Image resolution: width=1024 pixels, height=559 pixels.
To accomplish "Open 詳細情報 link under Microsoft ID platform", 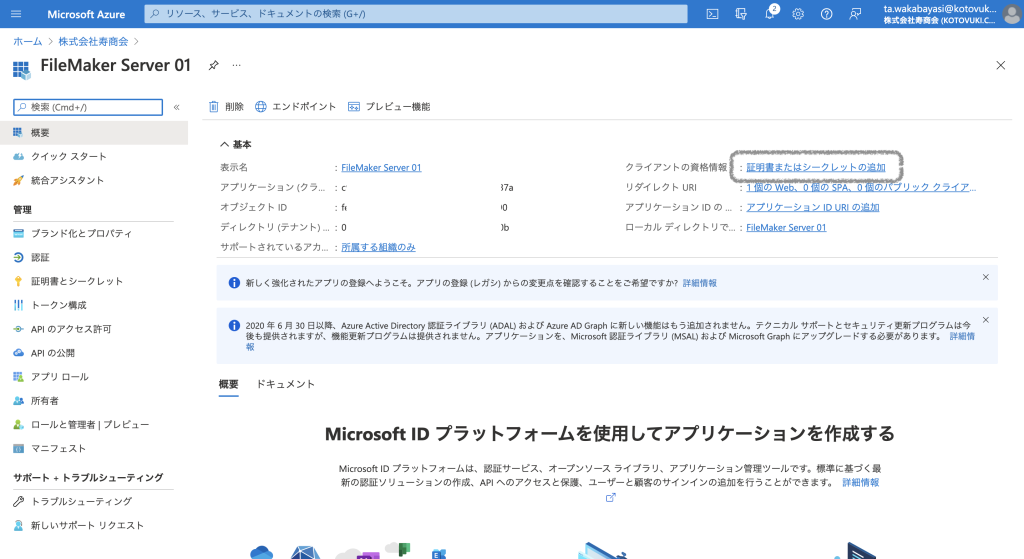I will (x=861, y=483).
